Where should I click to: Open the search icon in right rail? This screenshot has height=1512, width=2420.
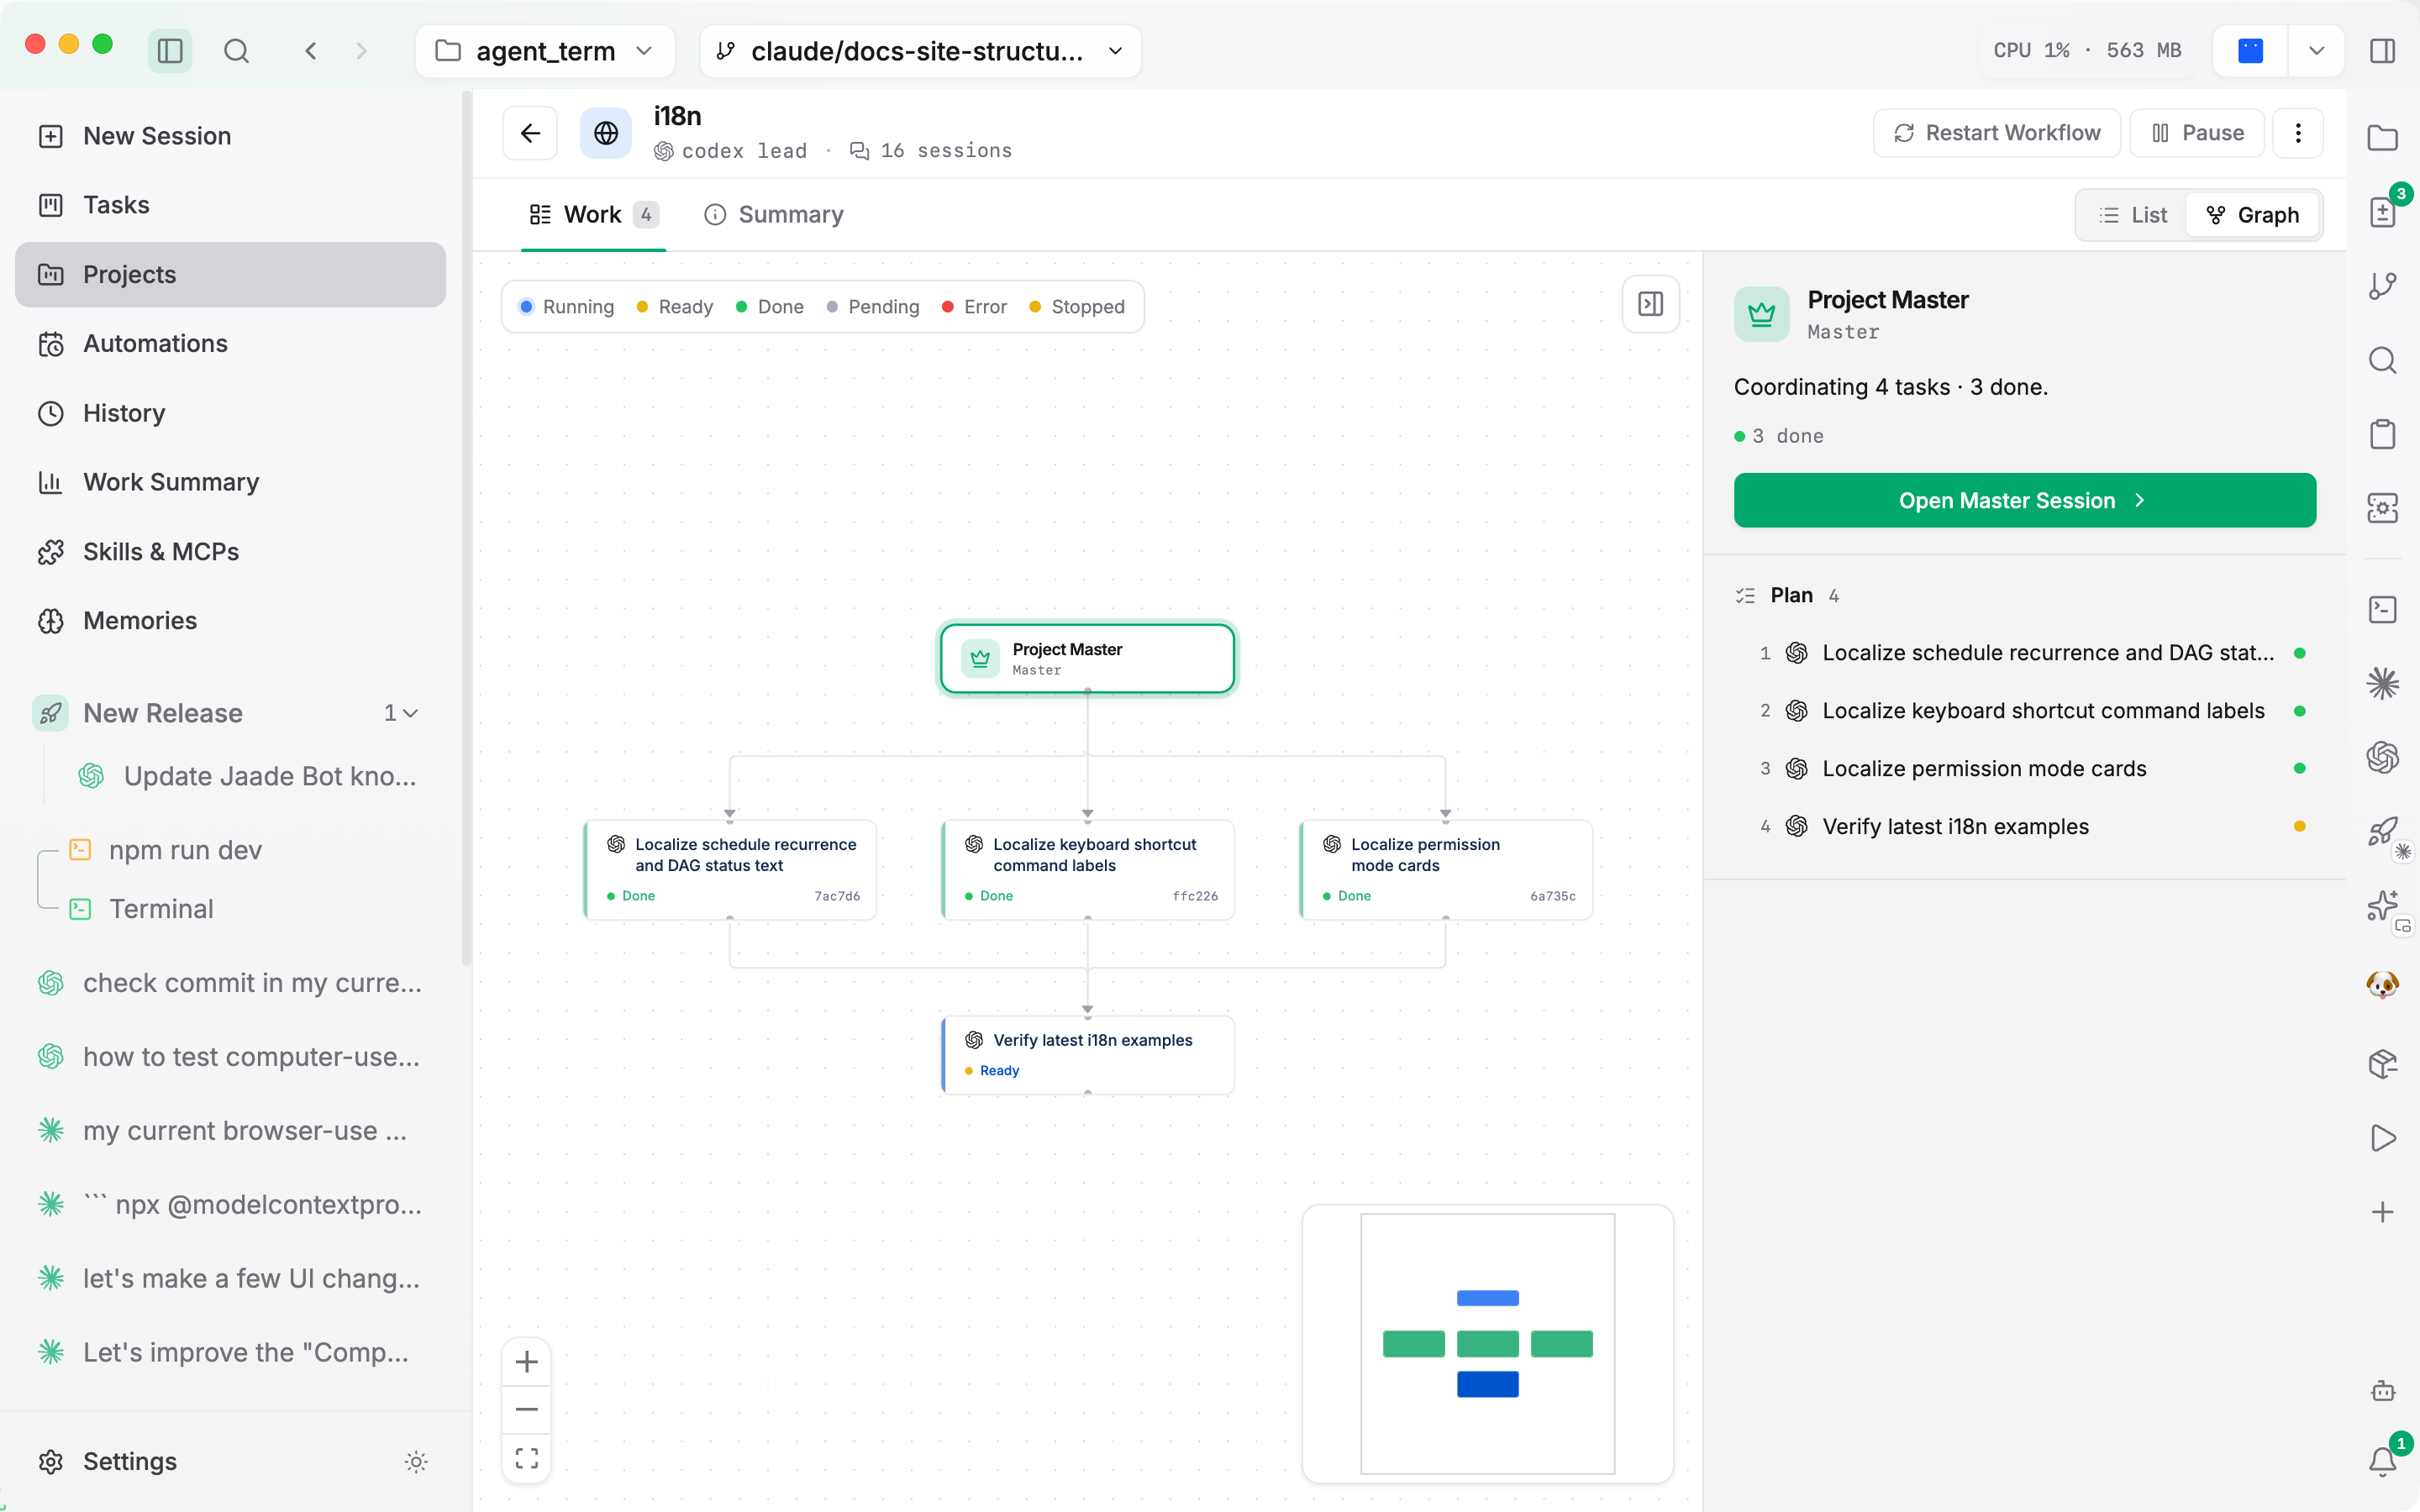pos(2382,360)
